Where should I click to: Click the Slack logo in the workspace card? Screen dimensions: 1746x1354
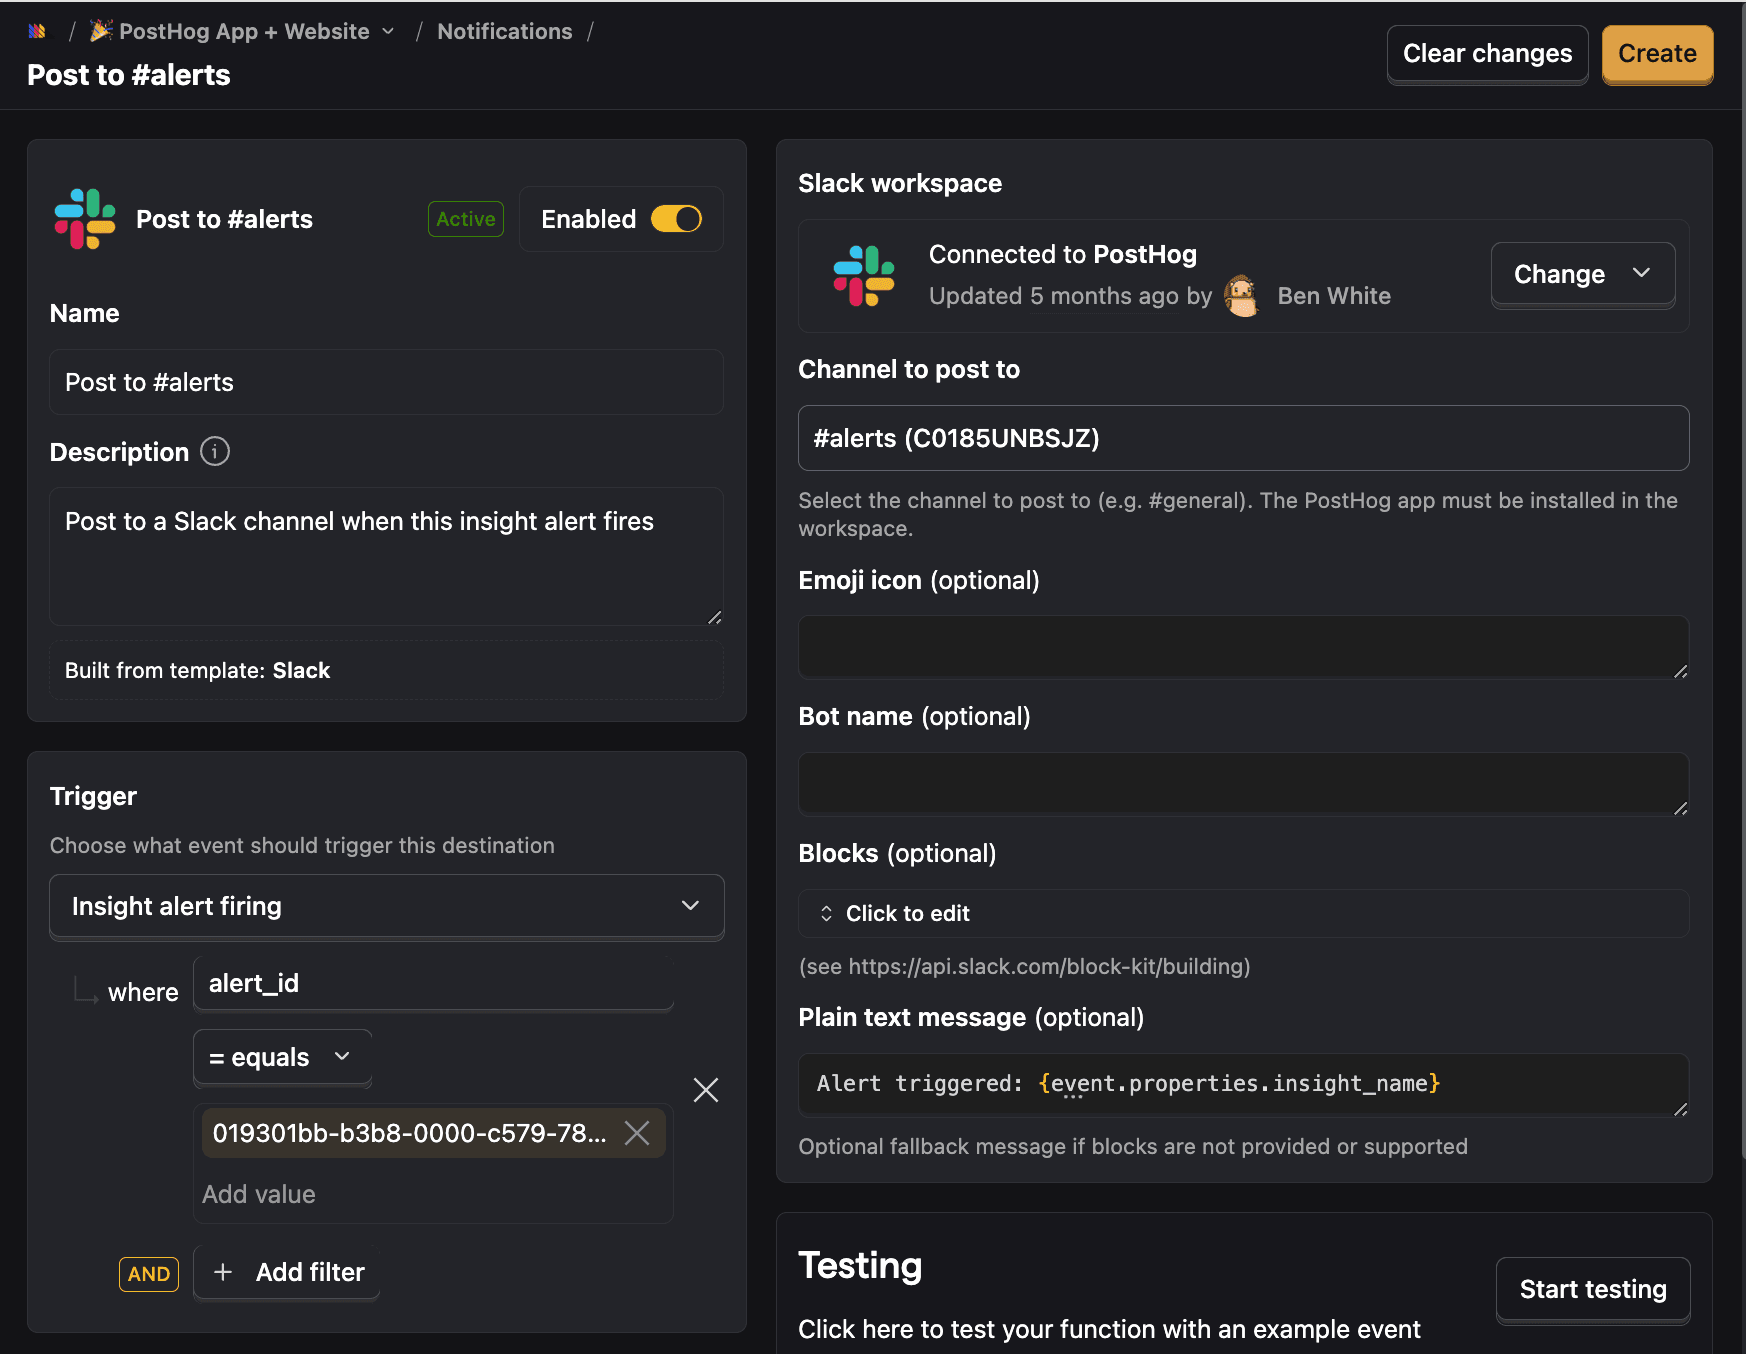(864, 276)
